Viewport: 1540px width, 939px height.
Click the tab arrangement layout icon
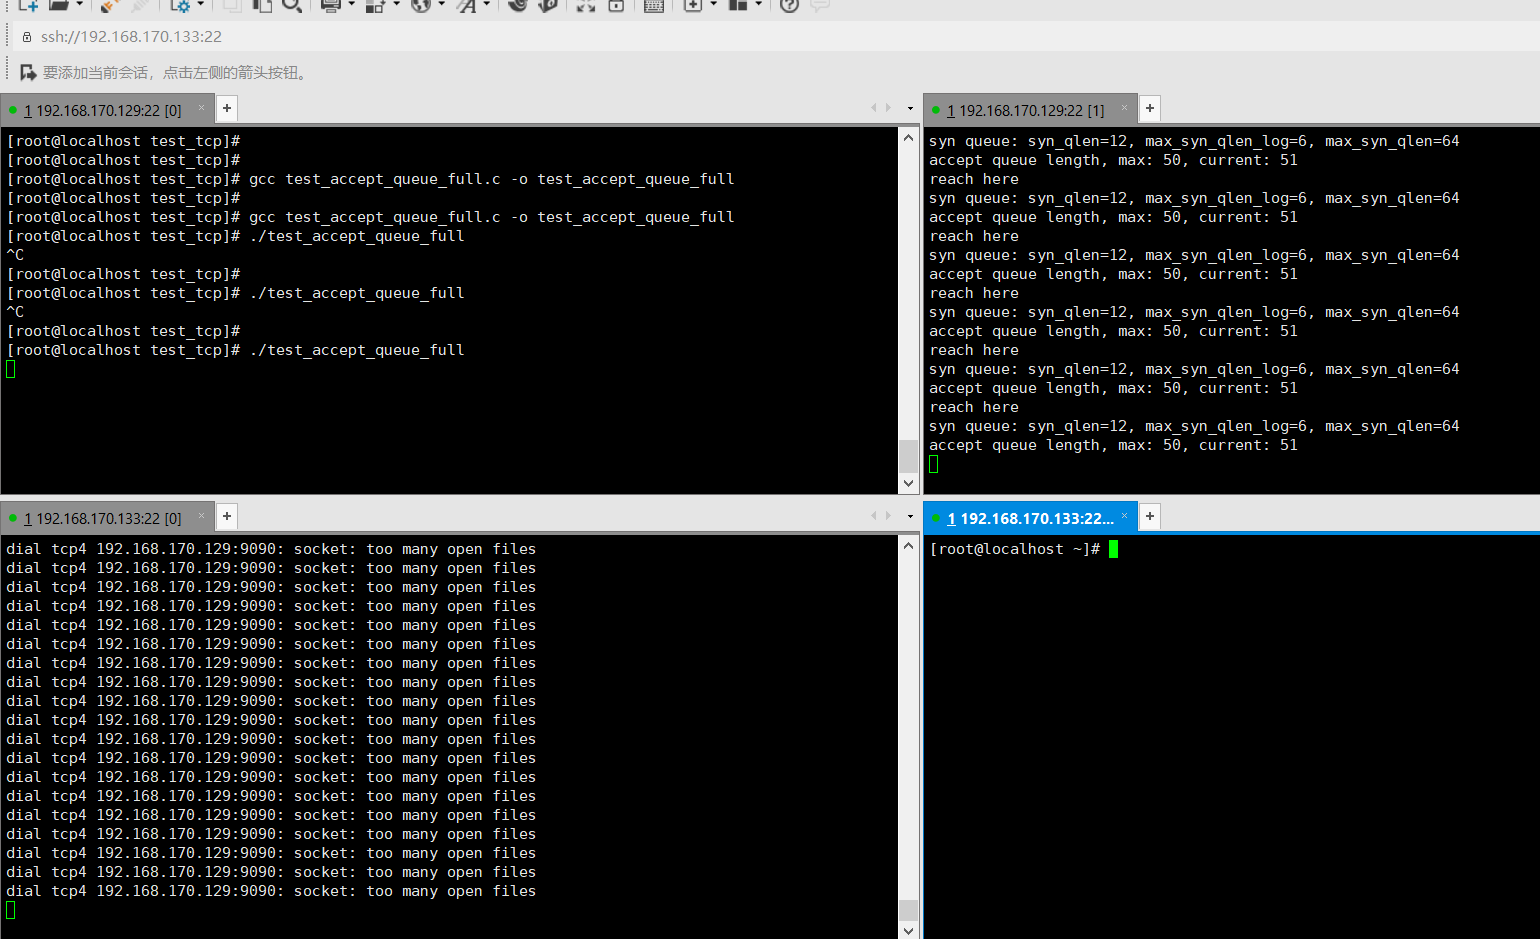click(x=738, y=5)
